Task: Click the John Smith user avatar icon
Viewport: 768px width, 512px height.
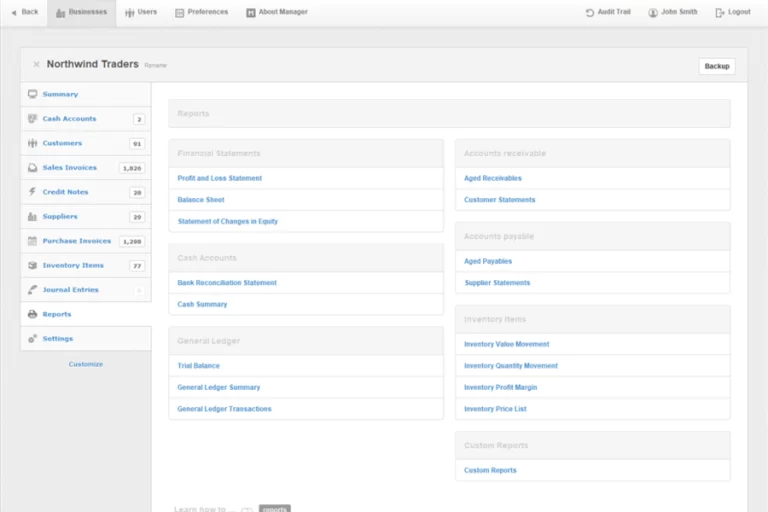Action: (x=653, y=12)
